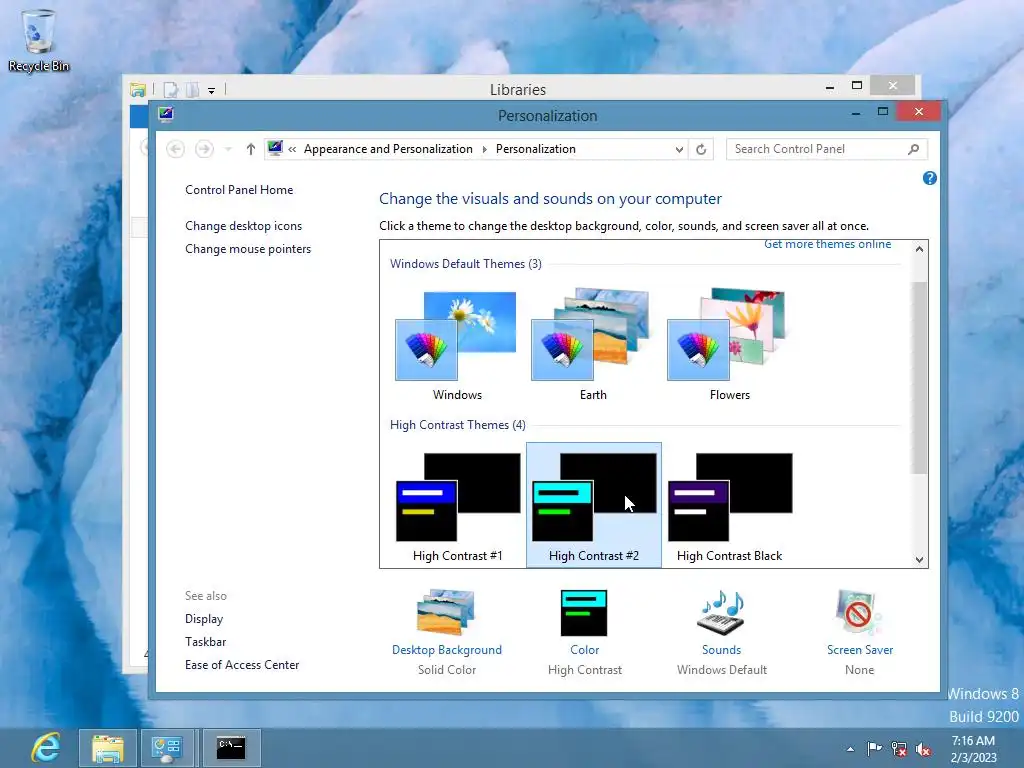Open the Desktop Background settings icon
Screen dimensions: 1024x768
(446, 612)
